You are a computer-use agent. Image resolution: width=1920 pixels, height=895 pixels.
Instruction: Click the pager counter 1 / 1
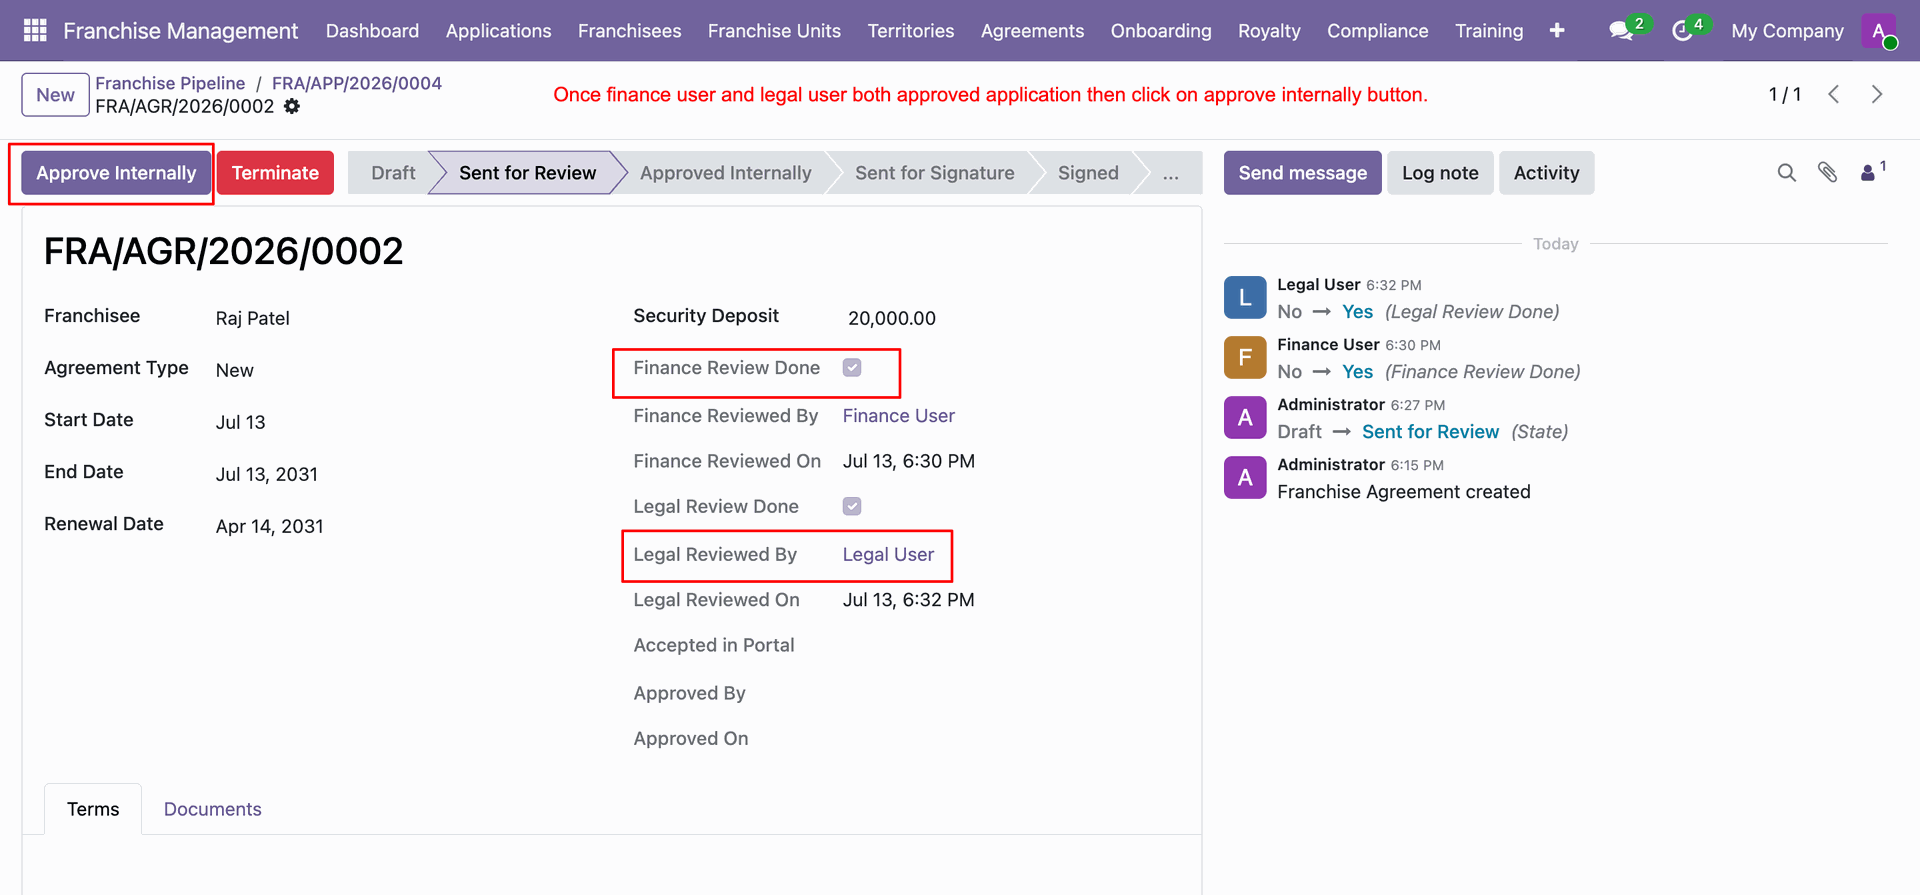pos(1785,94)
